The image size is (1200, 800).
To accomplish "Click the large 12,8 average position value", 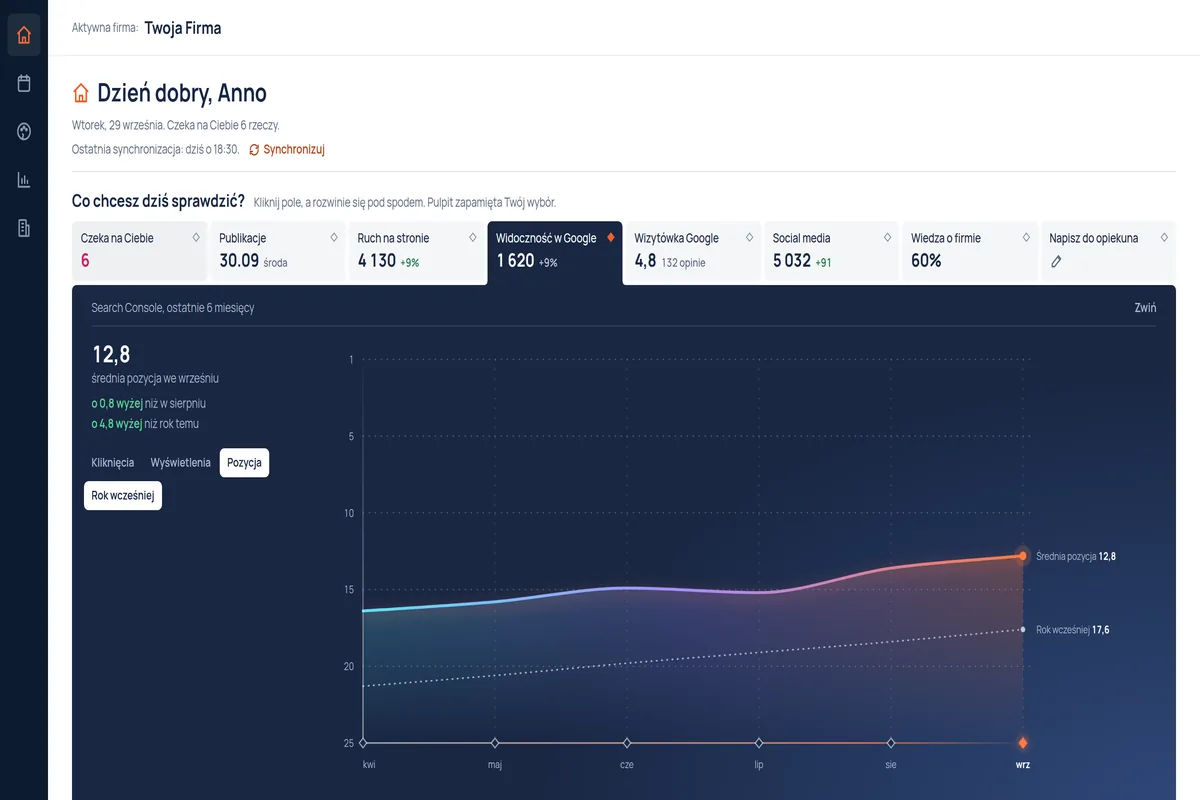I will click(111, 354).
